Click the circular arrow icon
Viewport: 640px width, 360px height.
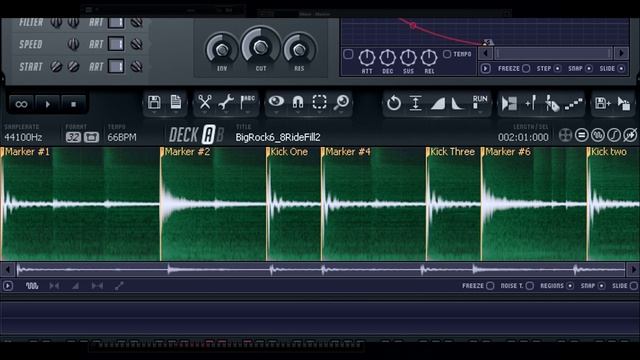[x=393, y=103]
